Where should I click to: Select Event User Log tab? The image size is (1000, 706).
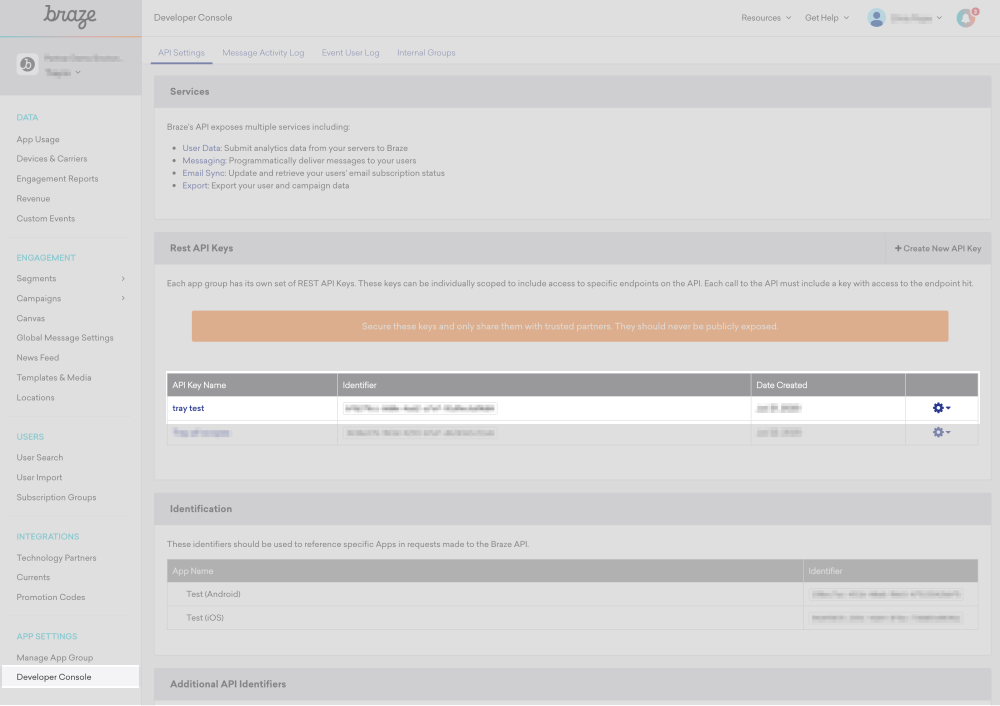(350, 52)
